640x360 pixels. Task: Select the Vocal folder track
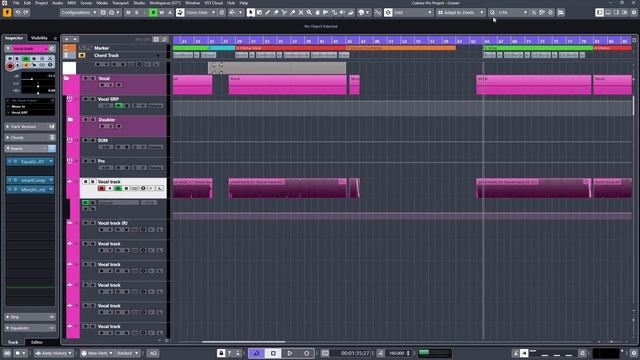(x=123, y=84)
